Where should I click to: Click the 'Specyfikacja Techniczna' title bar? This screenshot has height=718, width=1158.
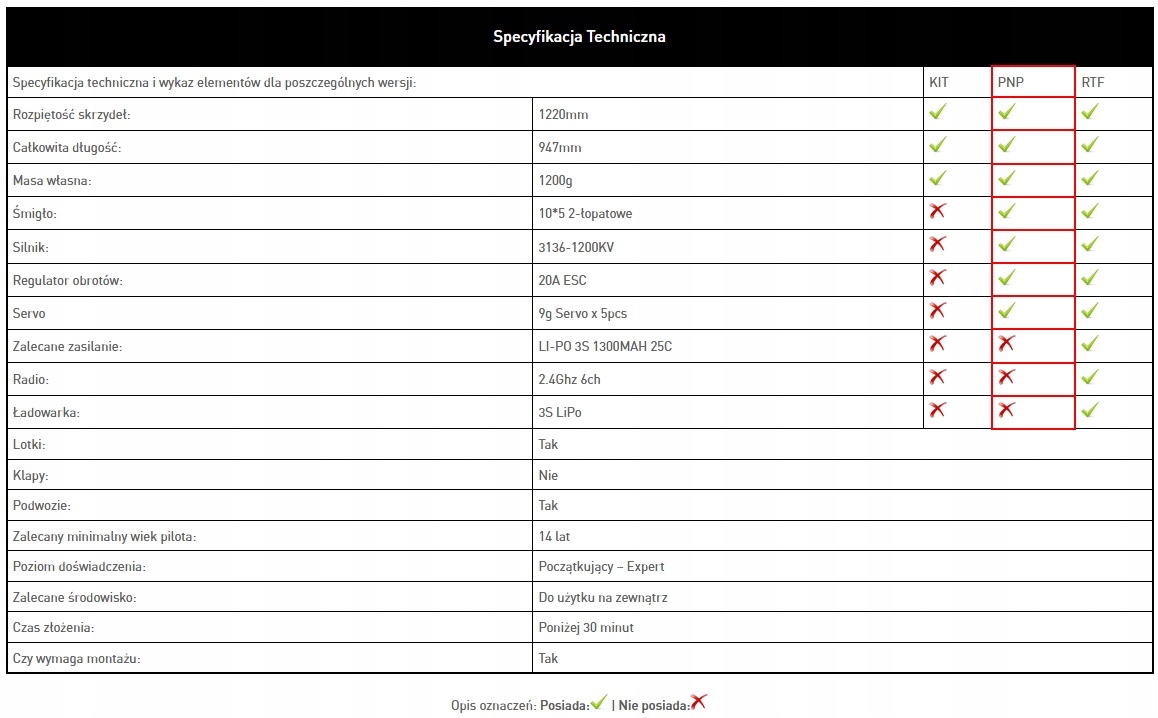579,37
